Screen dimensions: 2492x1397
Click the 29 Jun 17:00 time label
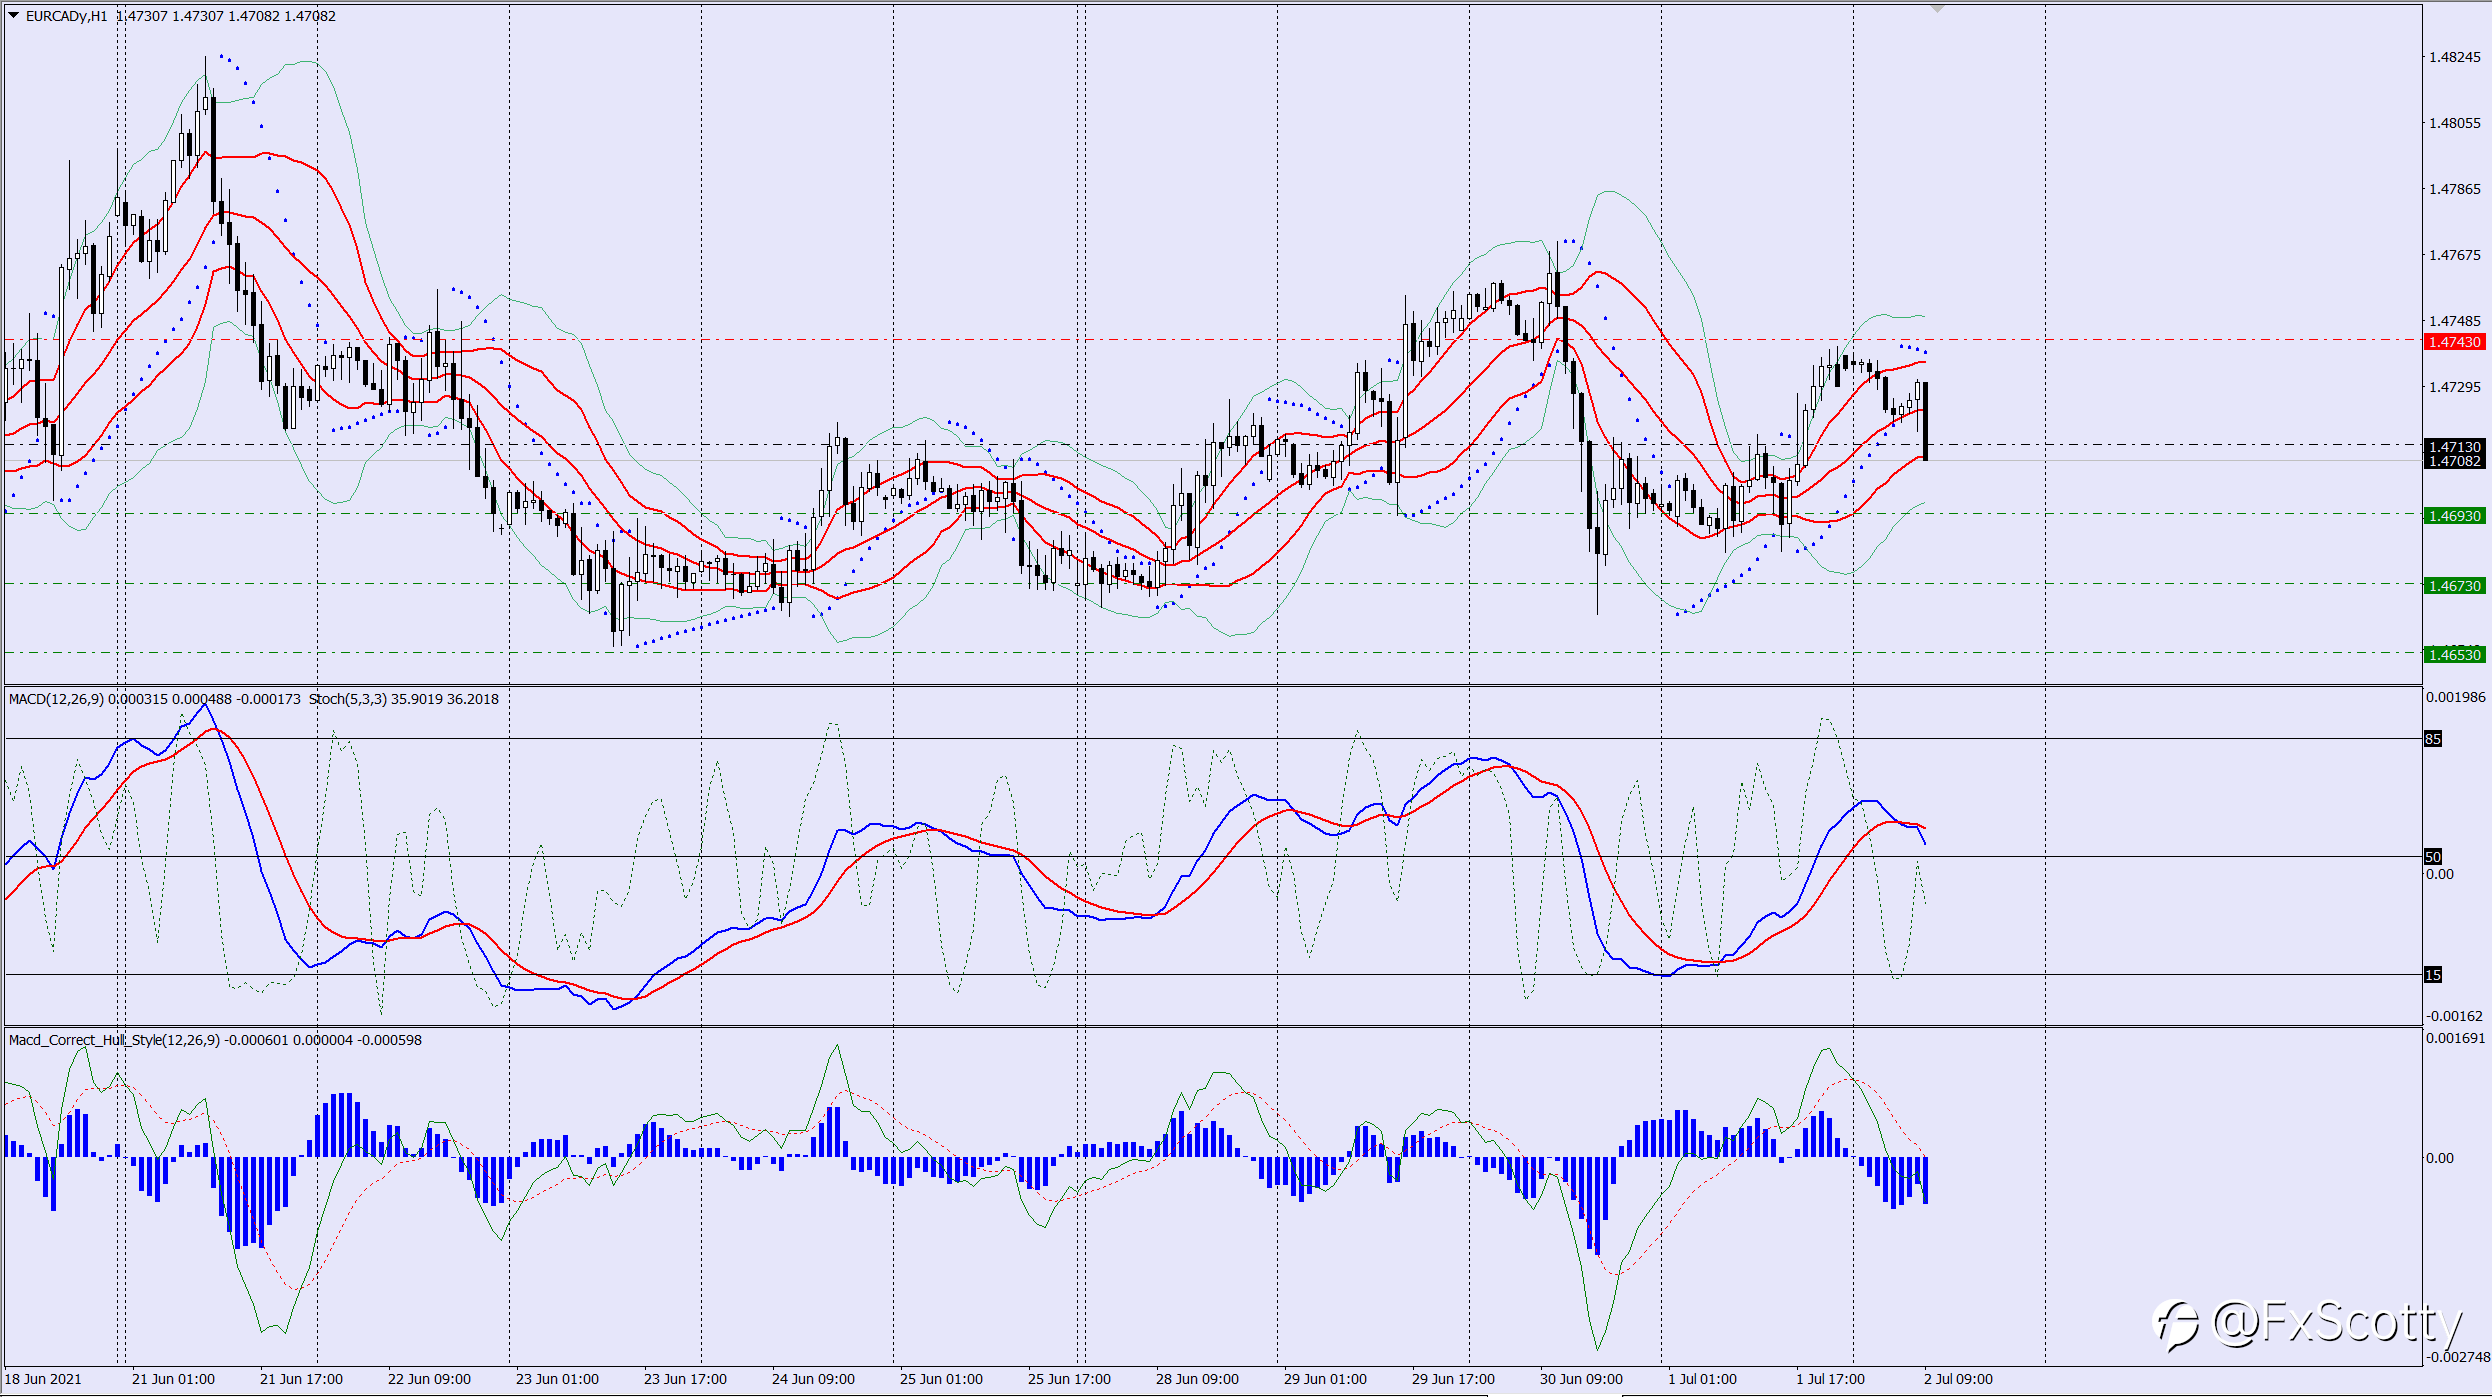[x=1453, y=1379]
